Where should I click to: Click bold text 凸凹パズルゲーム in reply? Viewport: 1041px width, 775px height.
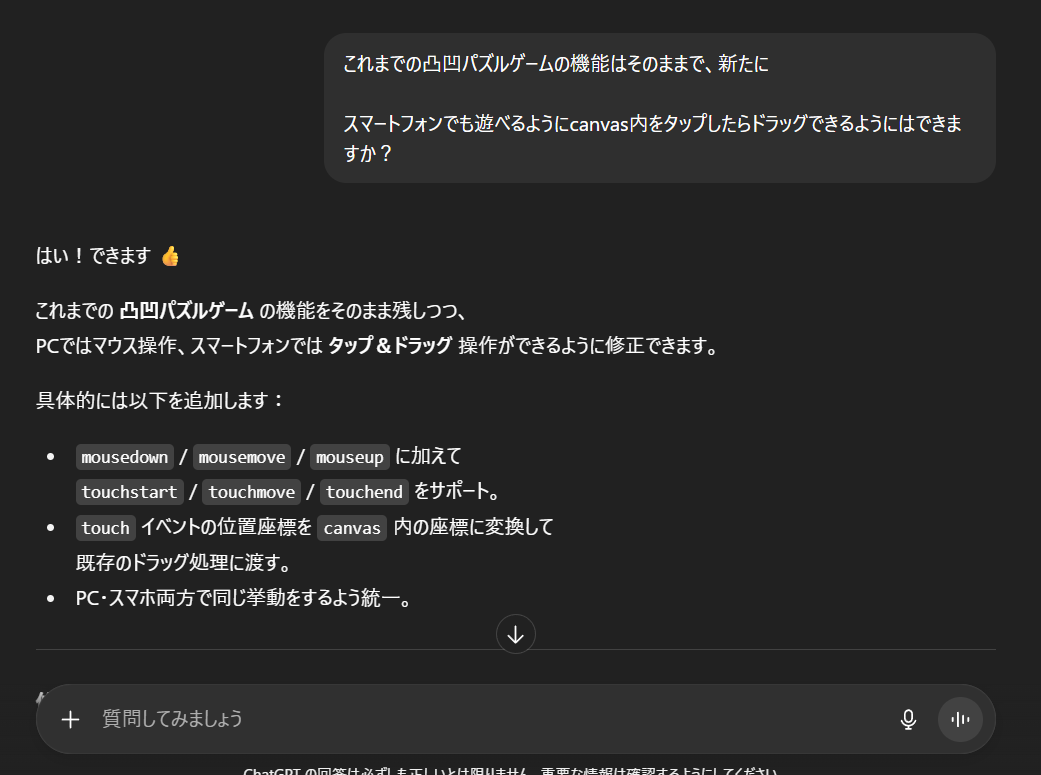tap(187, 310)
